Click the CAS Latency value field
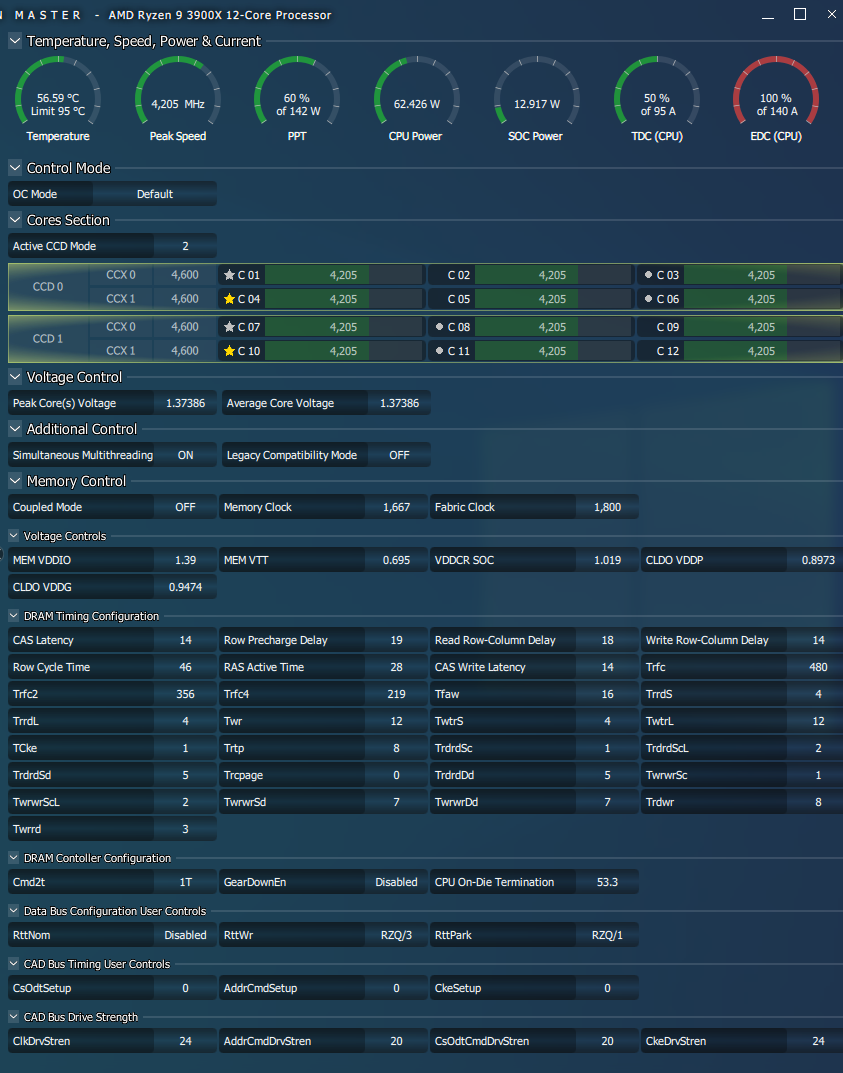Viewport: 843px width, 1073px height. pos(185,640)
